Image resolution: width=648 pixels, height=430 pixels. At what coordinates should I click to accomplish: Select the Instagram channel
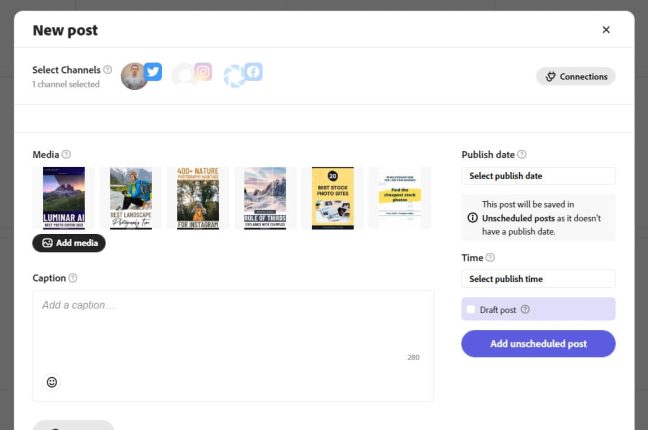pyautogui.click(x=193, y=74)
